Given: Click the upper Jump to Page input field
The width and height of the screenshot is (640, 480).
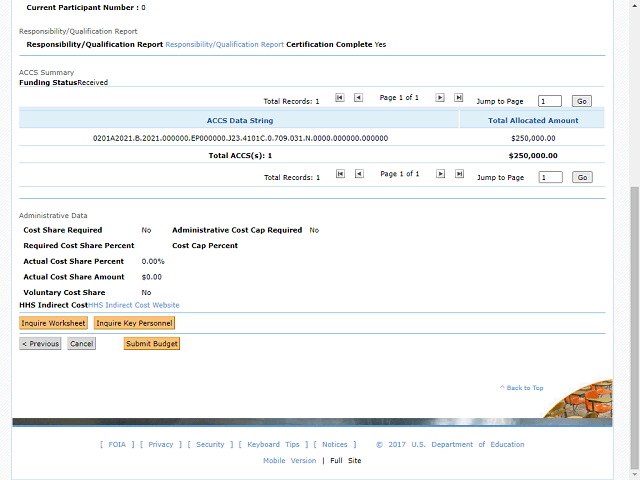Looking at the screenshot, I should pos(549,101).
